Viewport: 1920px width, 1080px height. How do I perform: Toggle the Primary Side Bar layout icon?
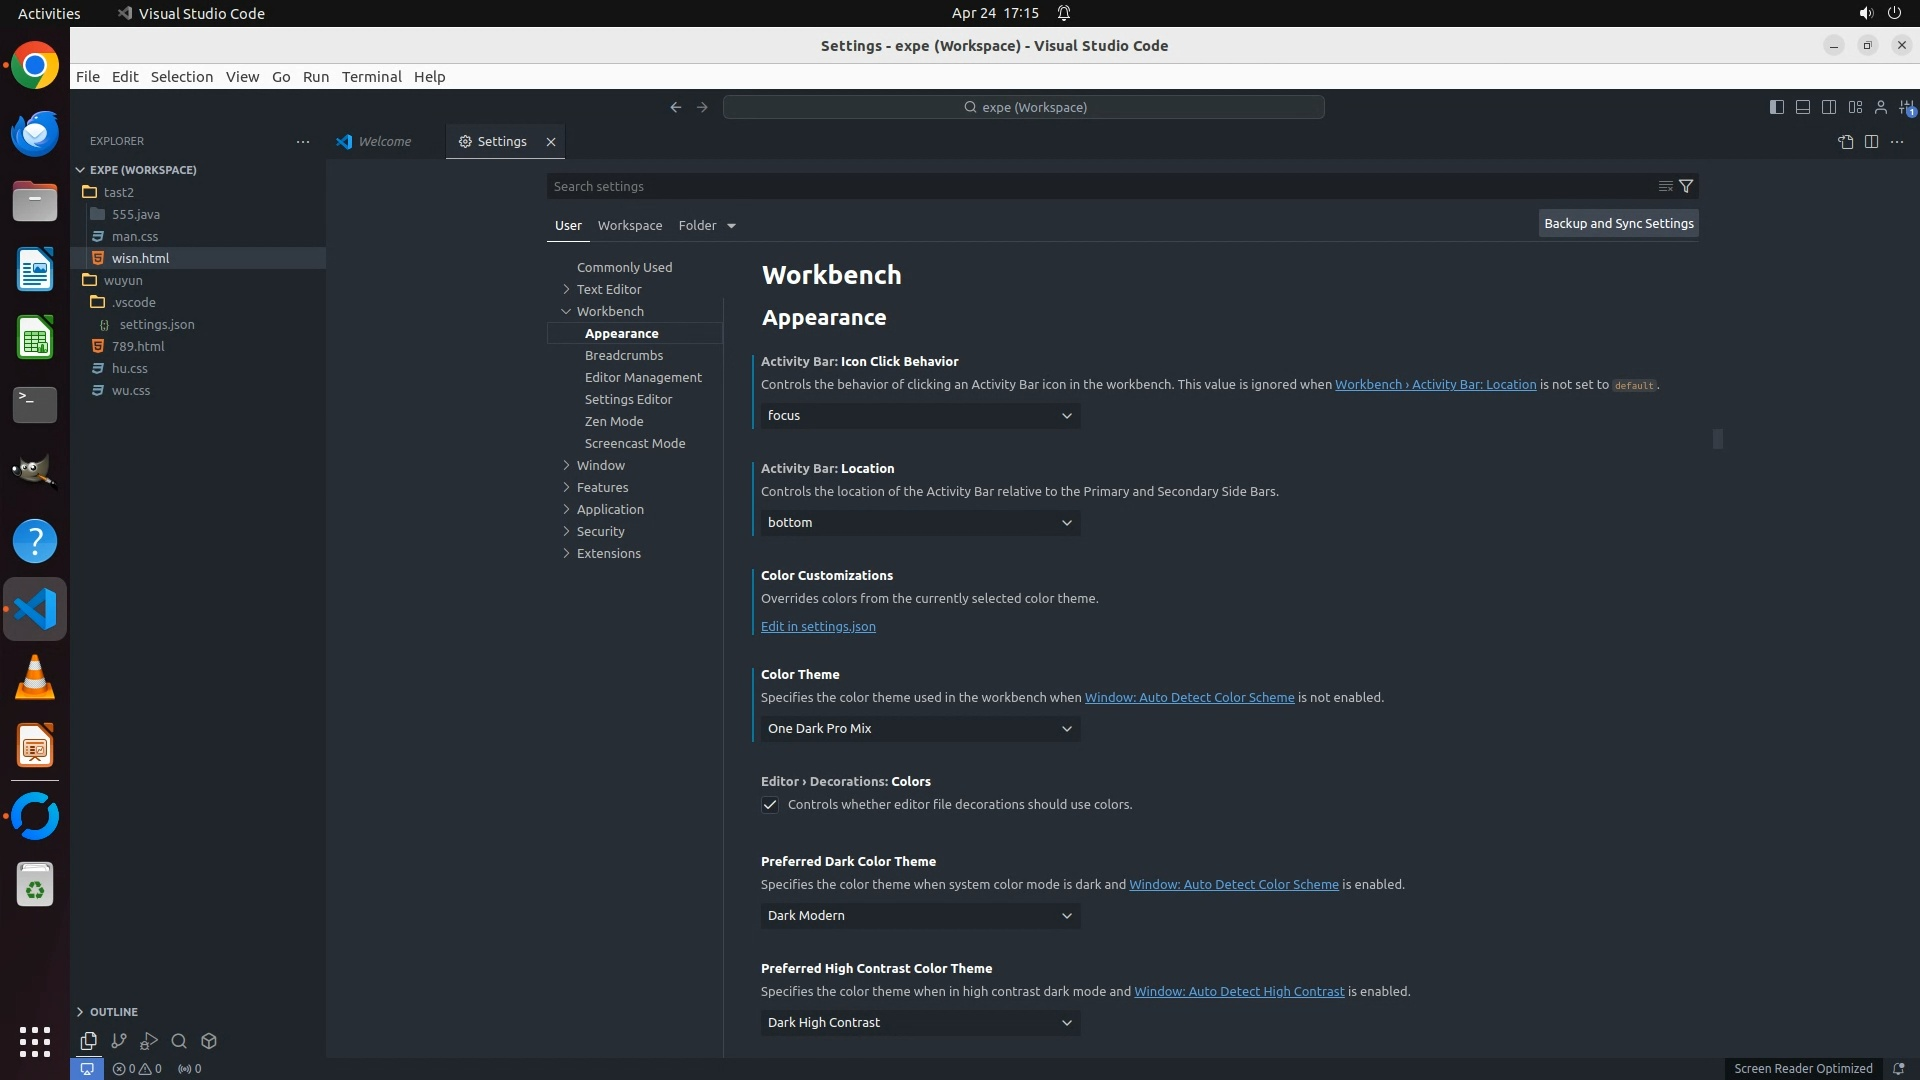pyautogui.click(x=1777, y=107)
